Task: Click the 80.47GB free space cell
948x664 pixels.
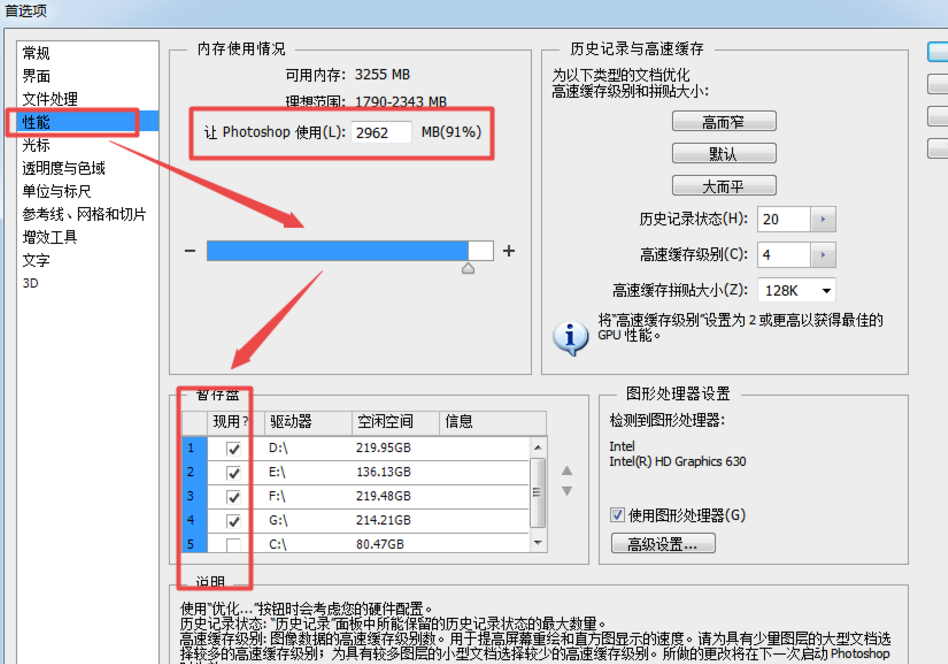Action: click(380, 544)
